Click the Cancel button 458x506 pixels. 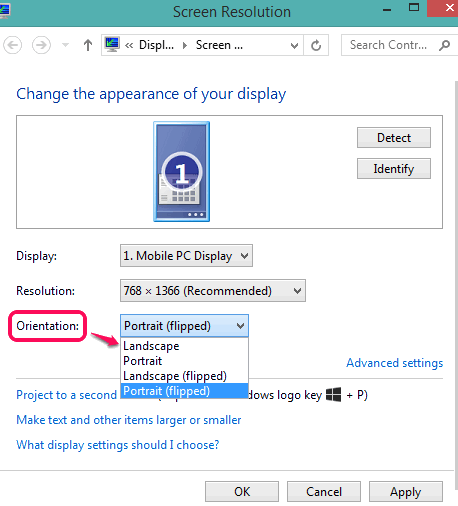click(324, 491)
